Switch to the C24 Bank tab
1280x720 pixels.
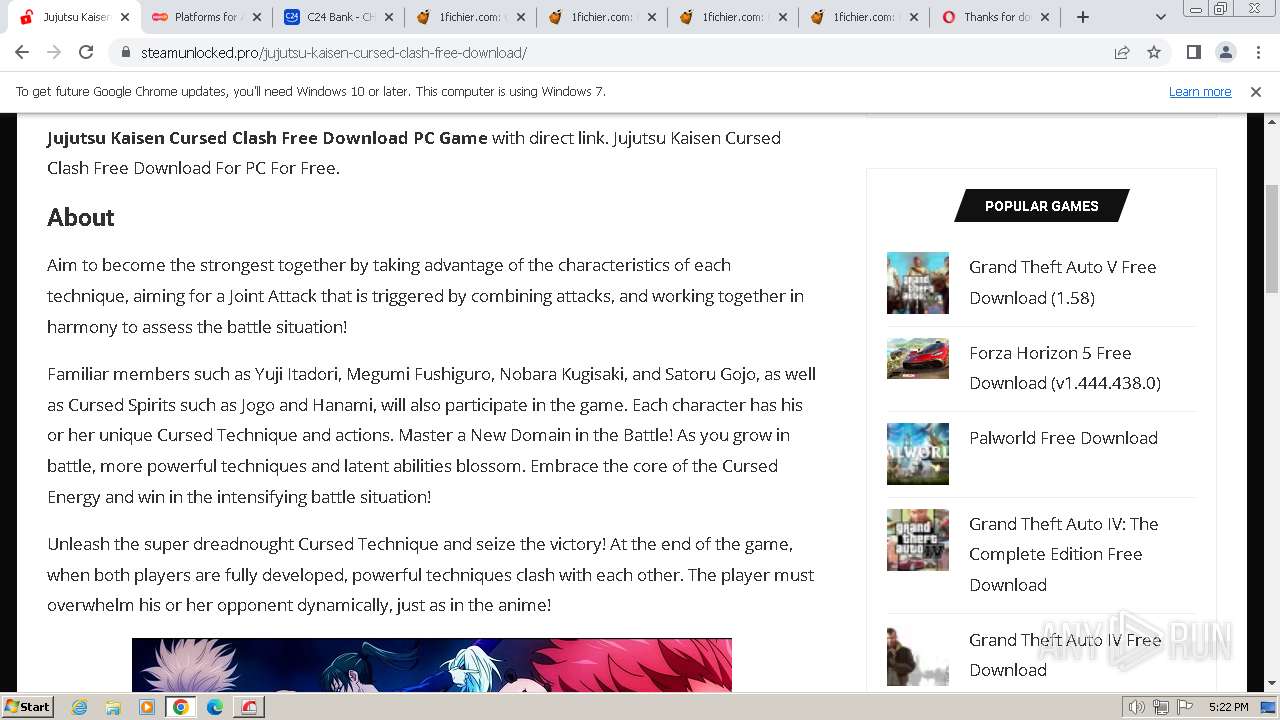(338, 17)
